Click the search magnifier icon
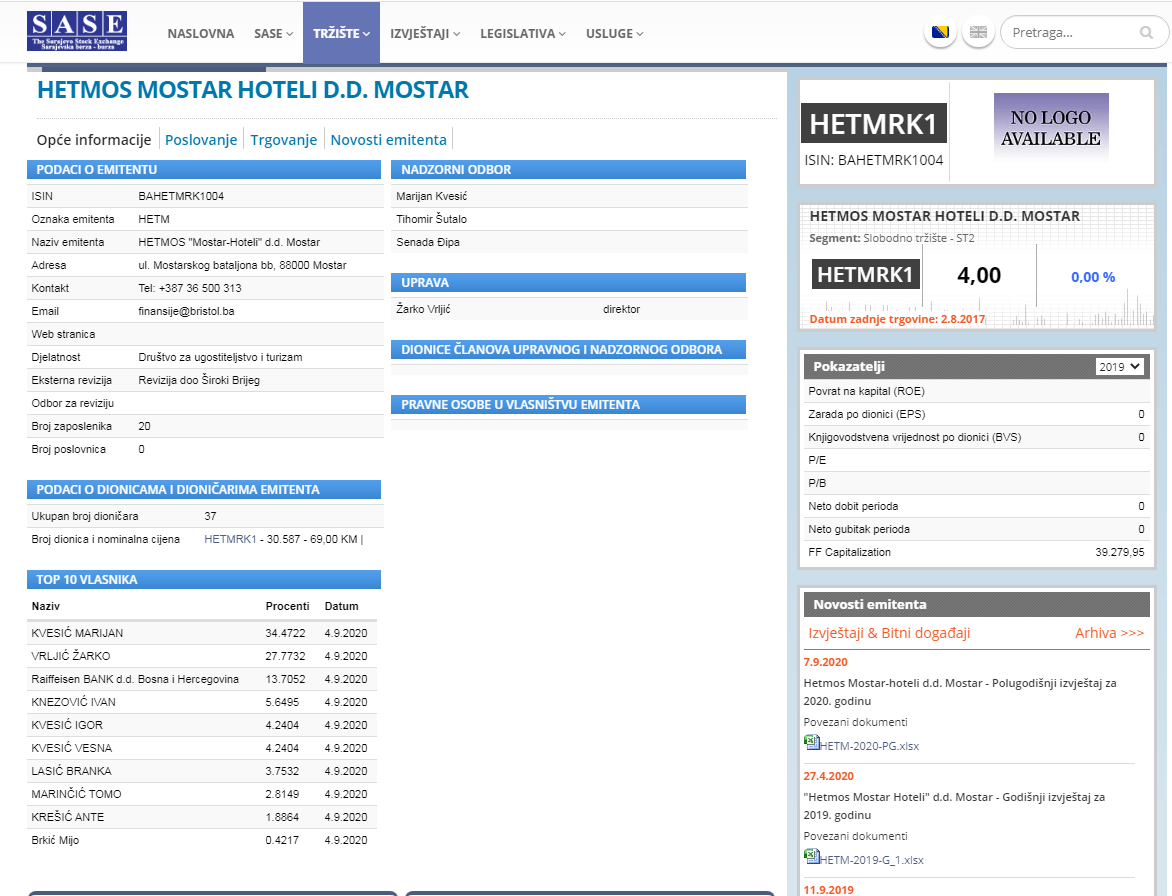This screenshot has height=896, width=1172. (x=1146, y=32)
